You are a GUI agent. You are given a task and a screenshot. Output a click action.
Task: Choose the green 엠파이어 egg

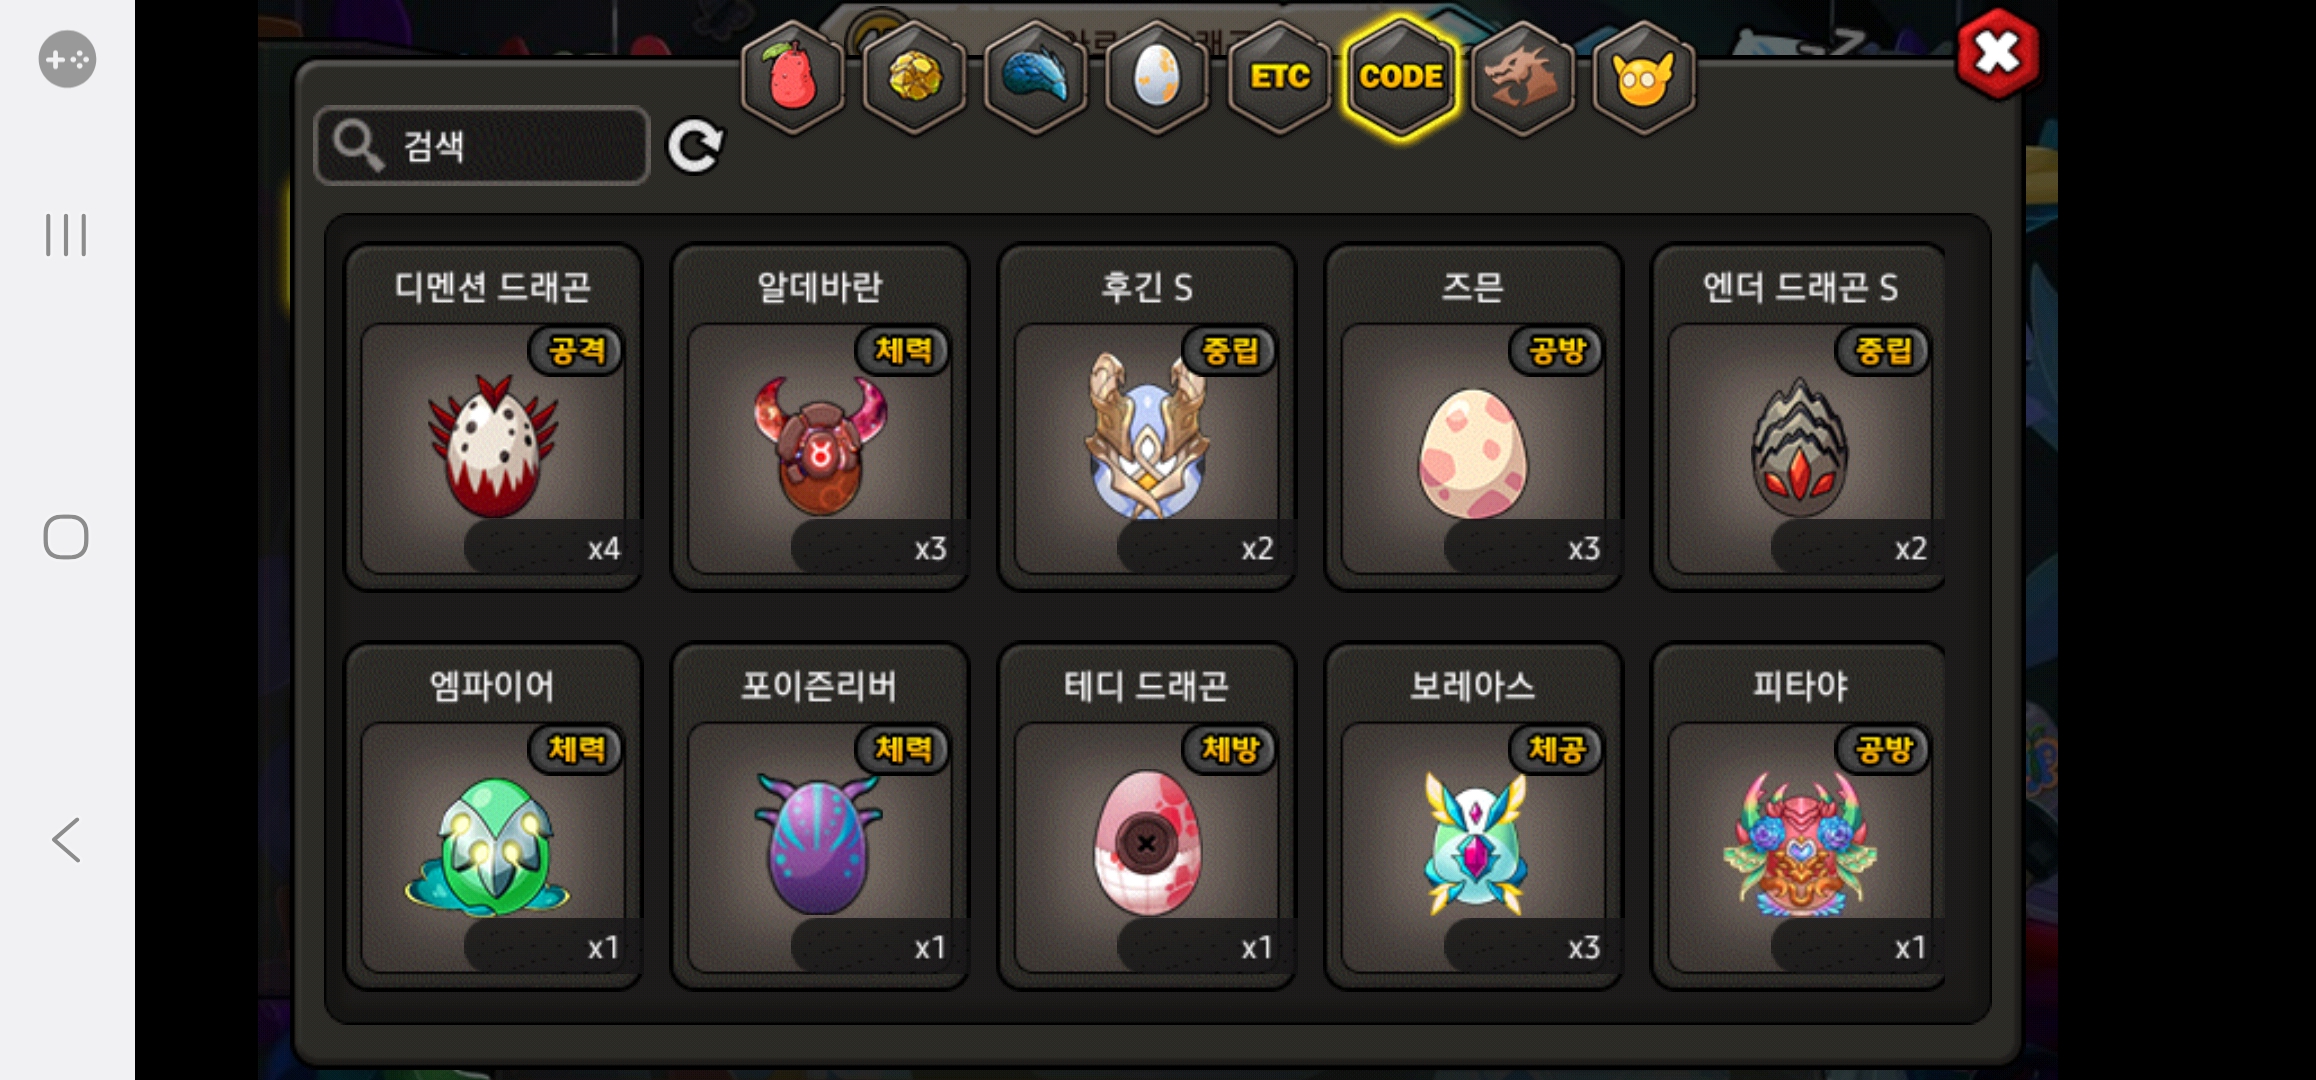pyautogui.click(x=493, y=816)
